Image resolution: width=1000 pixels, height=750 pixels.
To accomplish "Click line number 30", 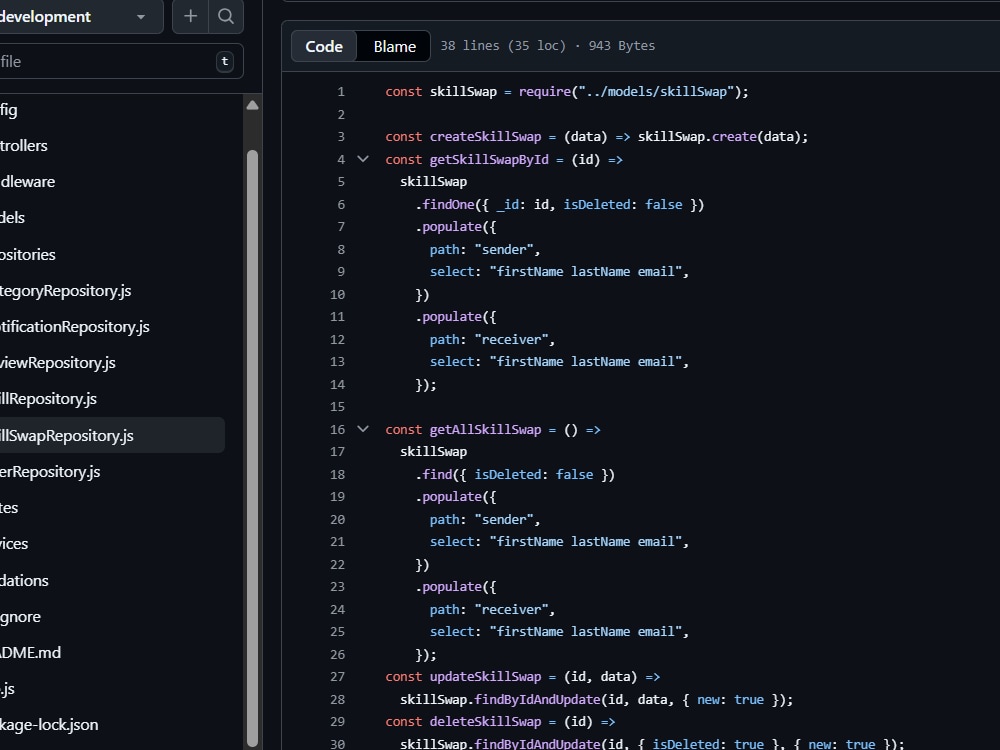I will click(x=337, y=744).
